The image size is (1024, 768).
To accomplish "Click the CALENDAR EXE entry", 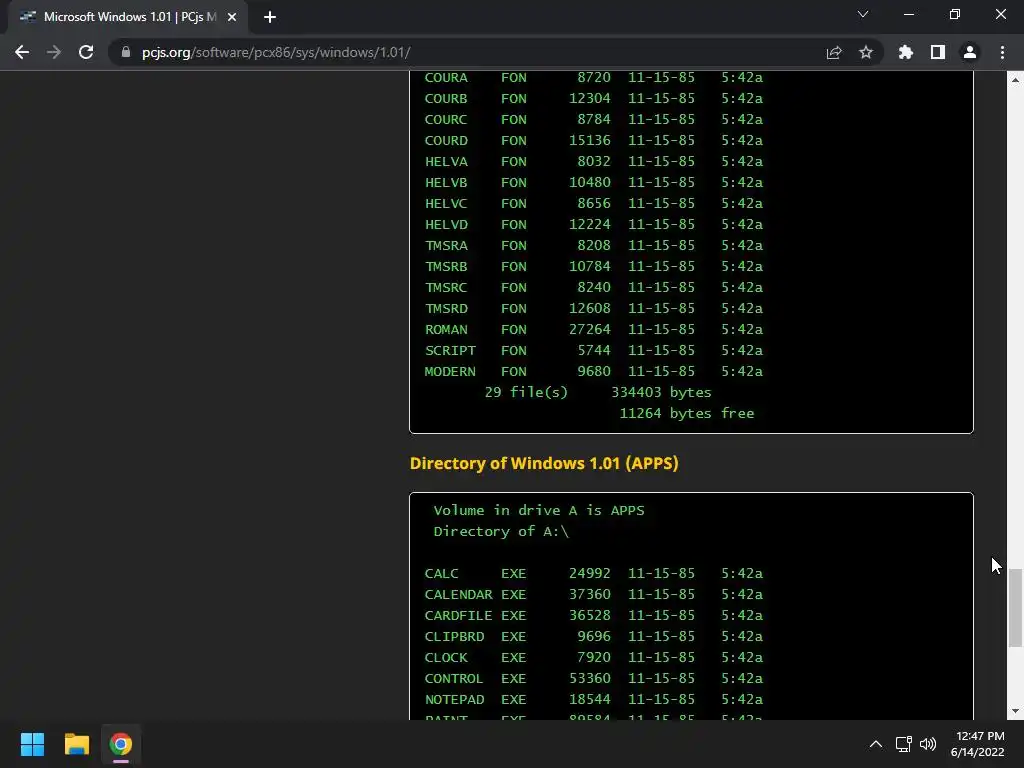I will [594, 594].
